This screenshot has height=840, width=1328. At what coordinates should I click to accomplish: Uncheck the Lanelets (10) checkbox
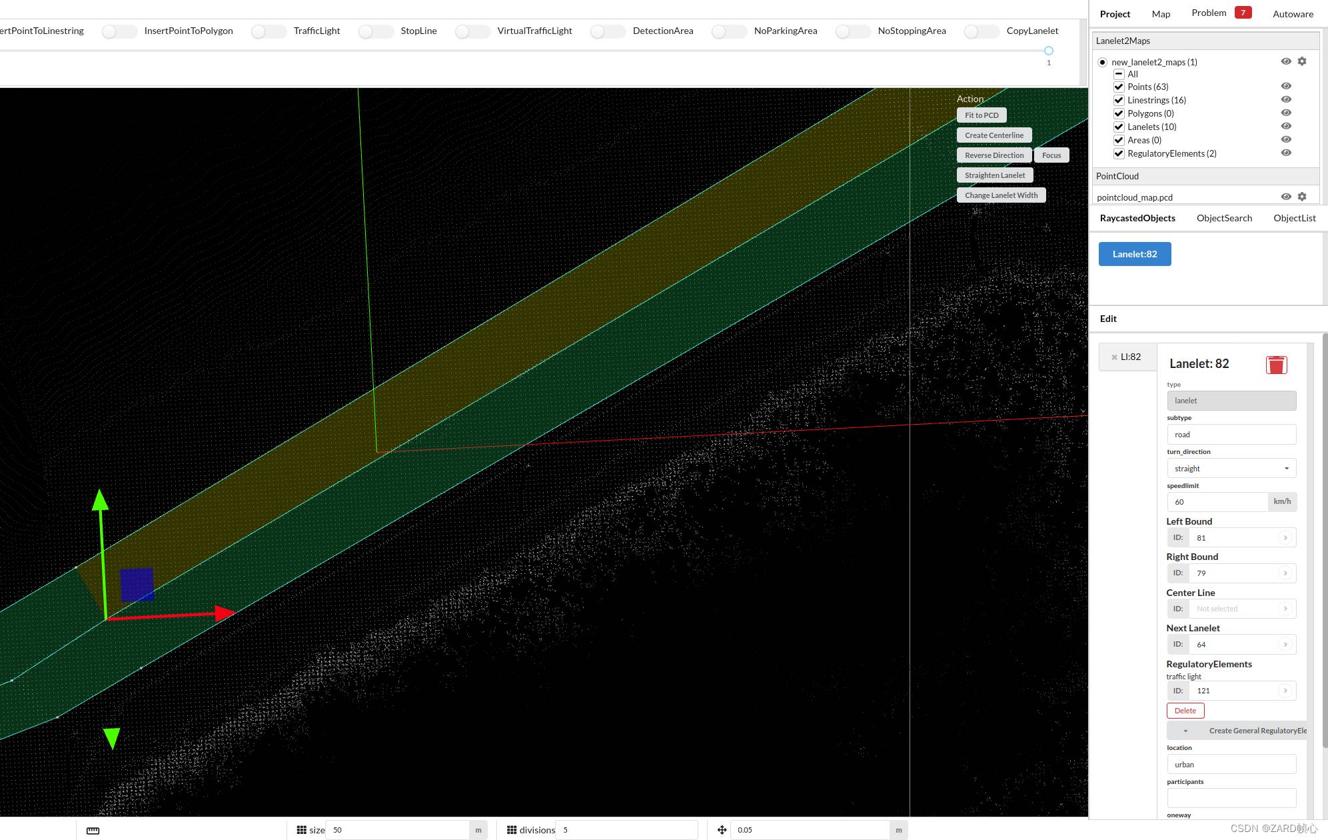click(1119, 127)
